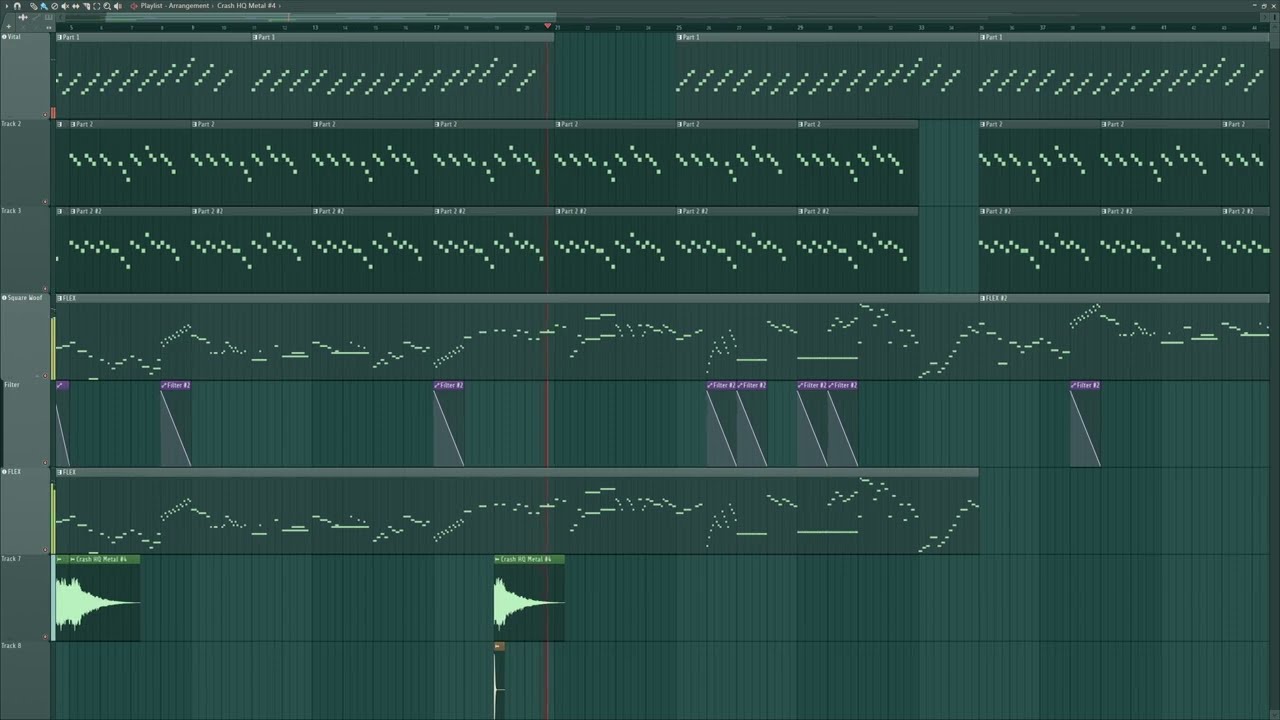Image resolution: width=1280 pixels, height=720 pixels.
Task: Open the playlist options menu arrow
Action: click(x=5, y=6)
